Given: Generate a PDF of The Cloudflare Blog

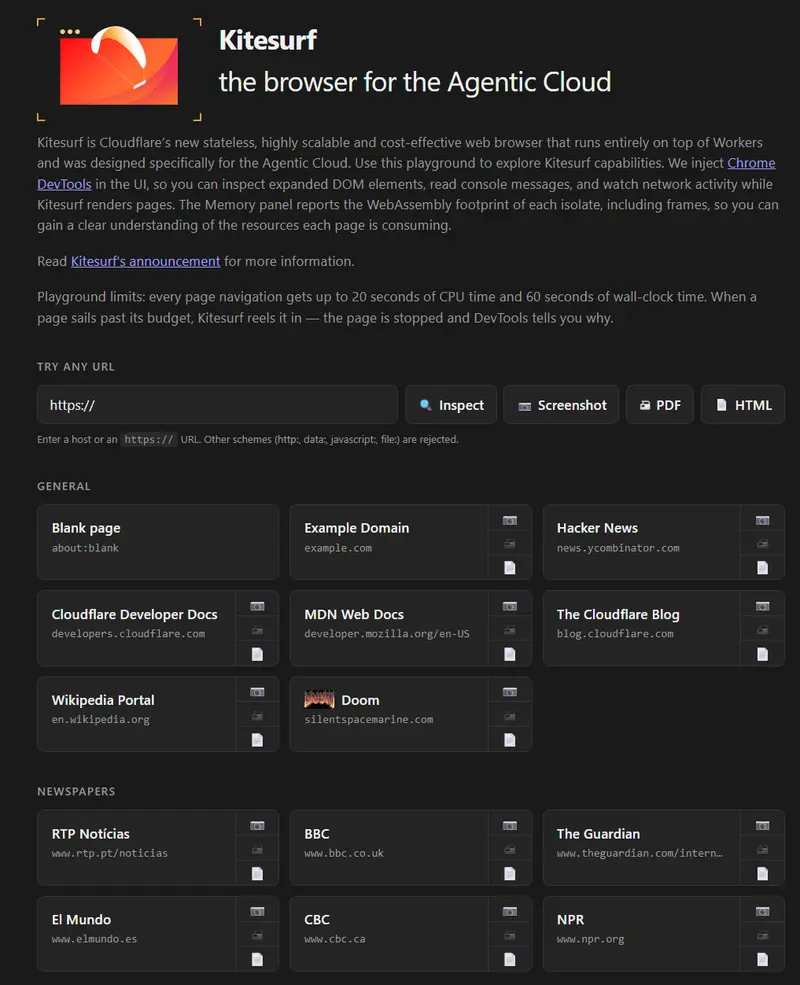Looking at the screenshot, I should pyautogui.click(x=762, y=630).
